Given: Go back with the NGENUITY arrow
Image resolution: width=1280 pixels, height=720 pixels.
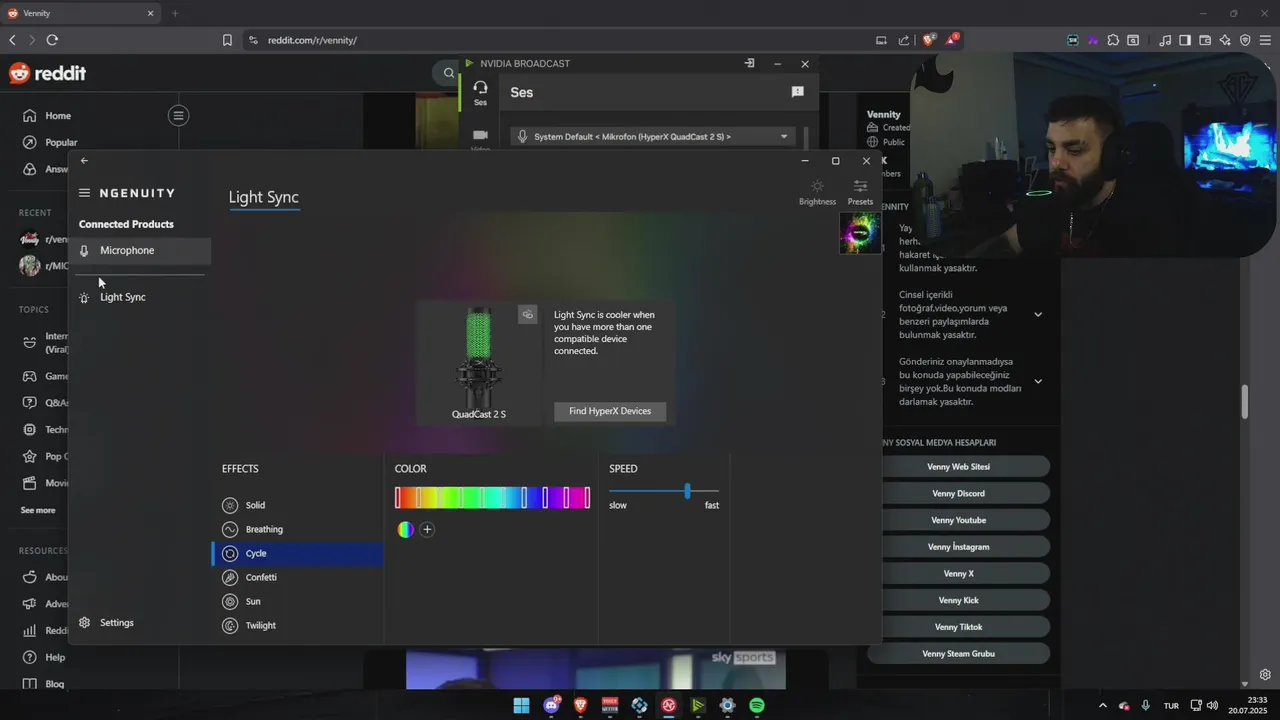Looking at the screenshot, I should [84, 161].
